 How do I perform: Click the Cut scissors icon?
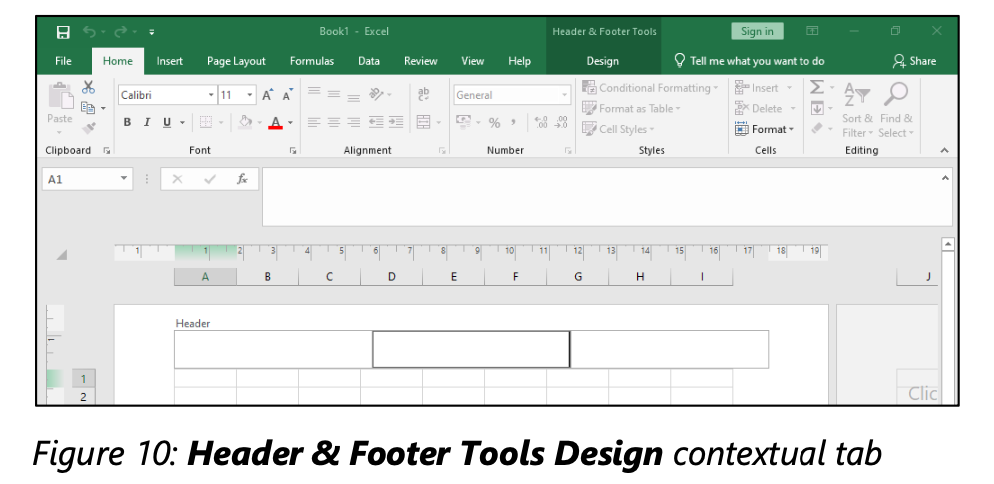pos(89,87)
